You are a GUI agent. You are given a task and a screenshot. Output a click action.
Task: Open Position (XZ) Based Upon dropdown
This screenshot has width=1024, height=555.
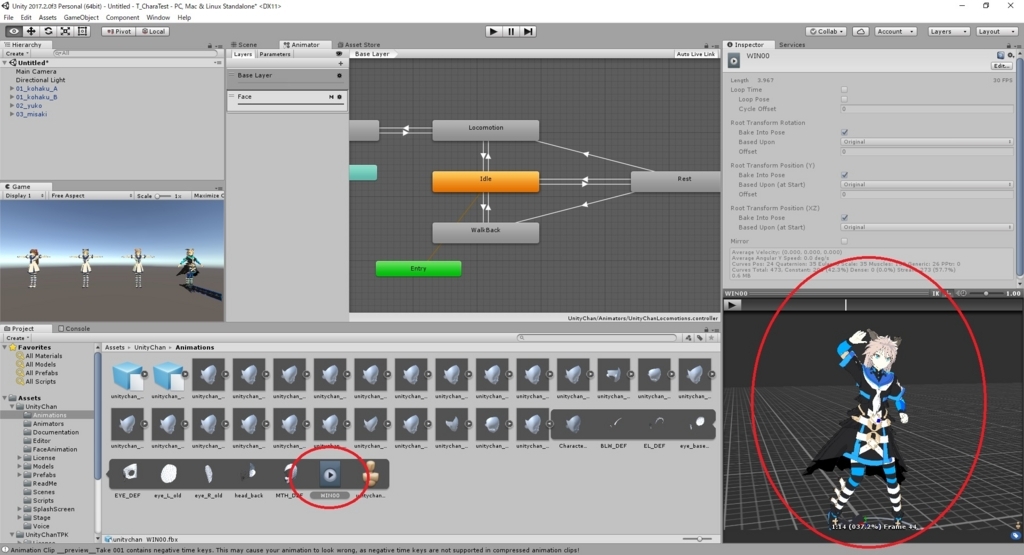927,227
